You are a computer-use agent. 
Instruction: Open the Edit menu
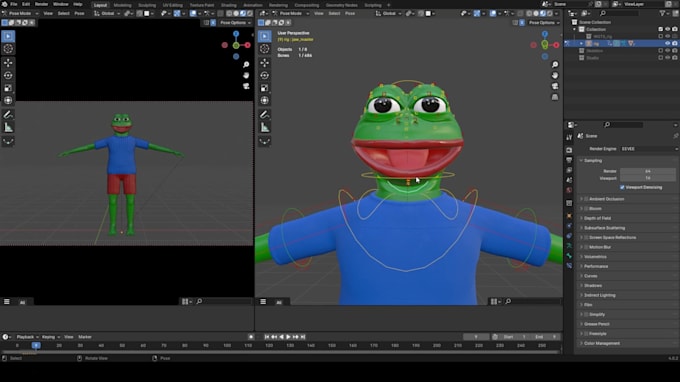point(26,4)
